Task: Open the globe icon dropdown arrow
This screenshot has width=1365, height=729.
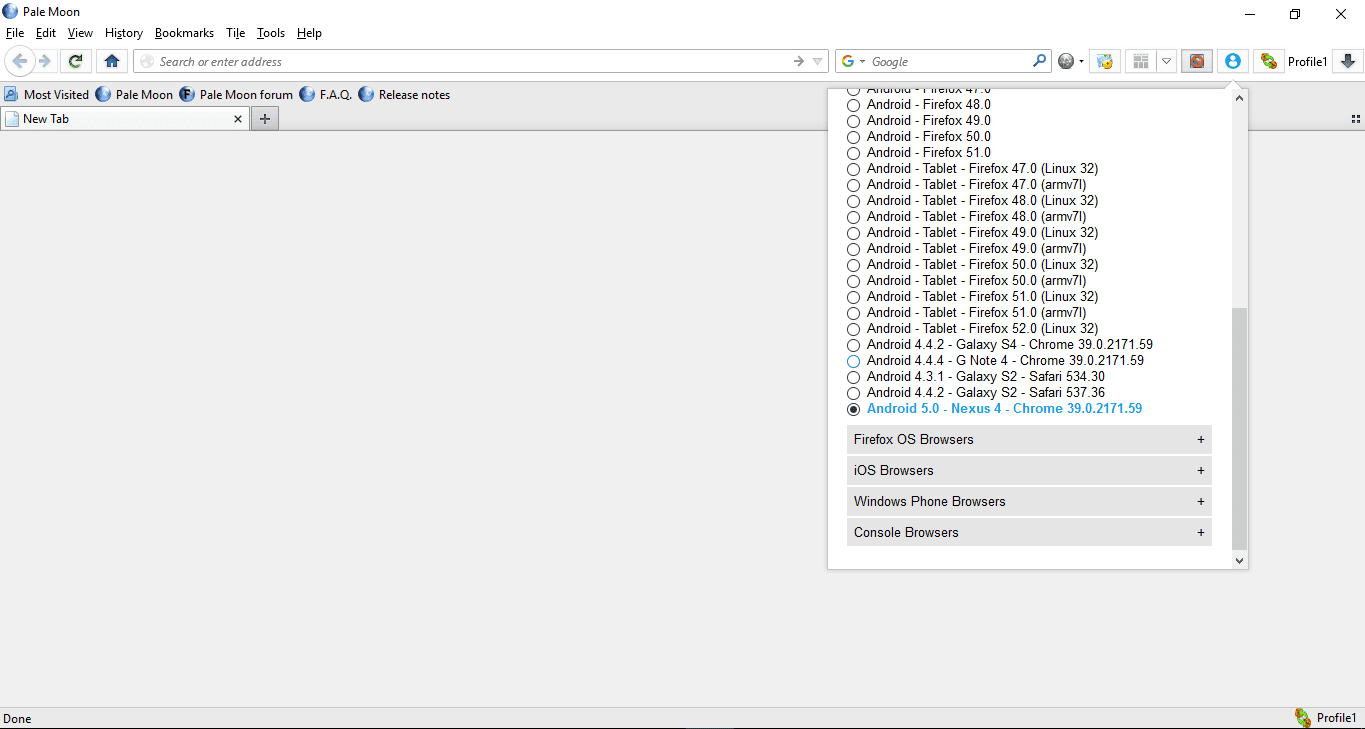Action: (1081, 62)
